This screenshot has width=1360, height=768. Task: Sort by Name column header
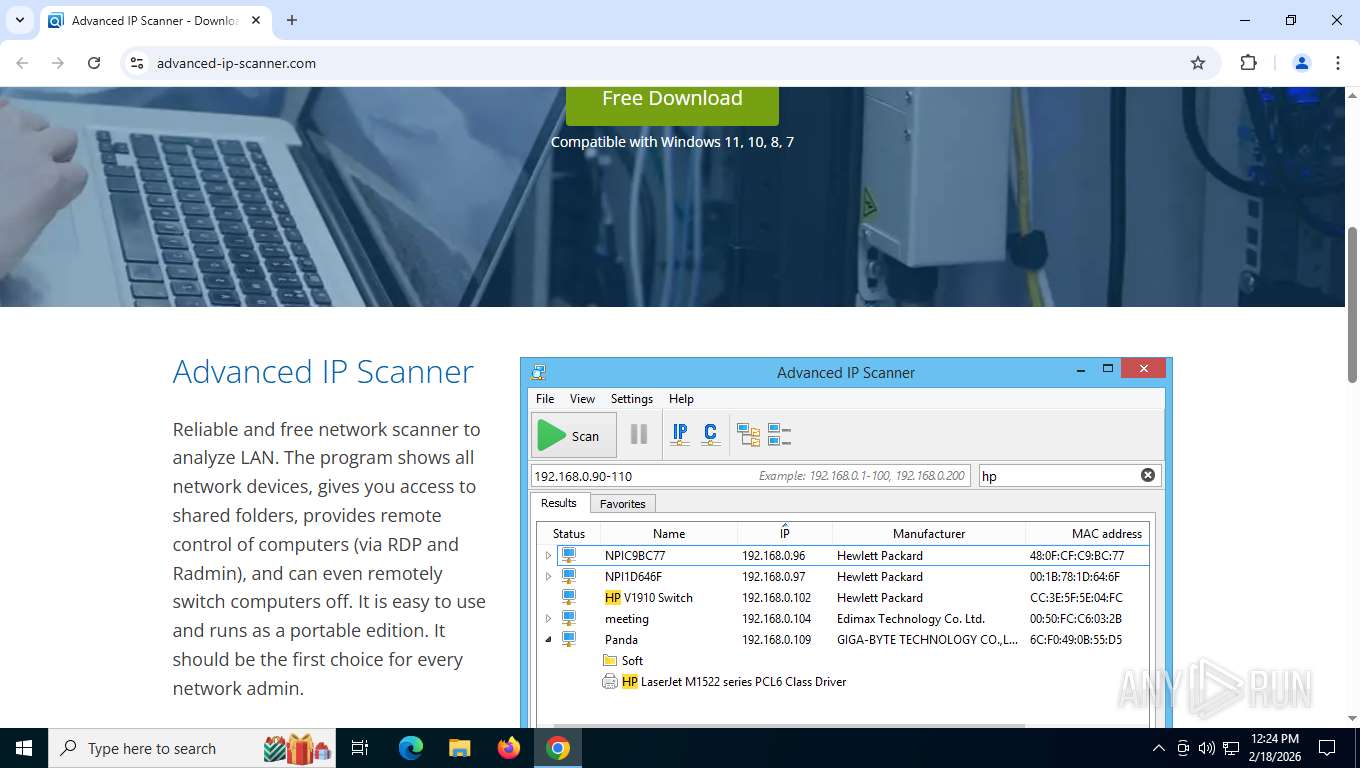669,533
